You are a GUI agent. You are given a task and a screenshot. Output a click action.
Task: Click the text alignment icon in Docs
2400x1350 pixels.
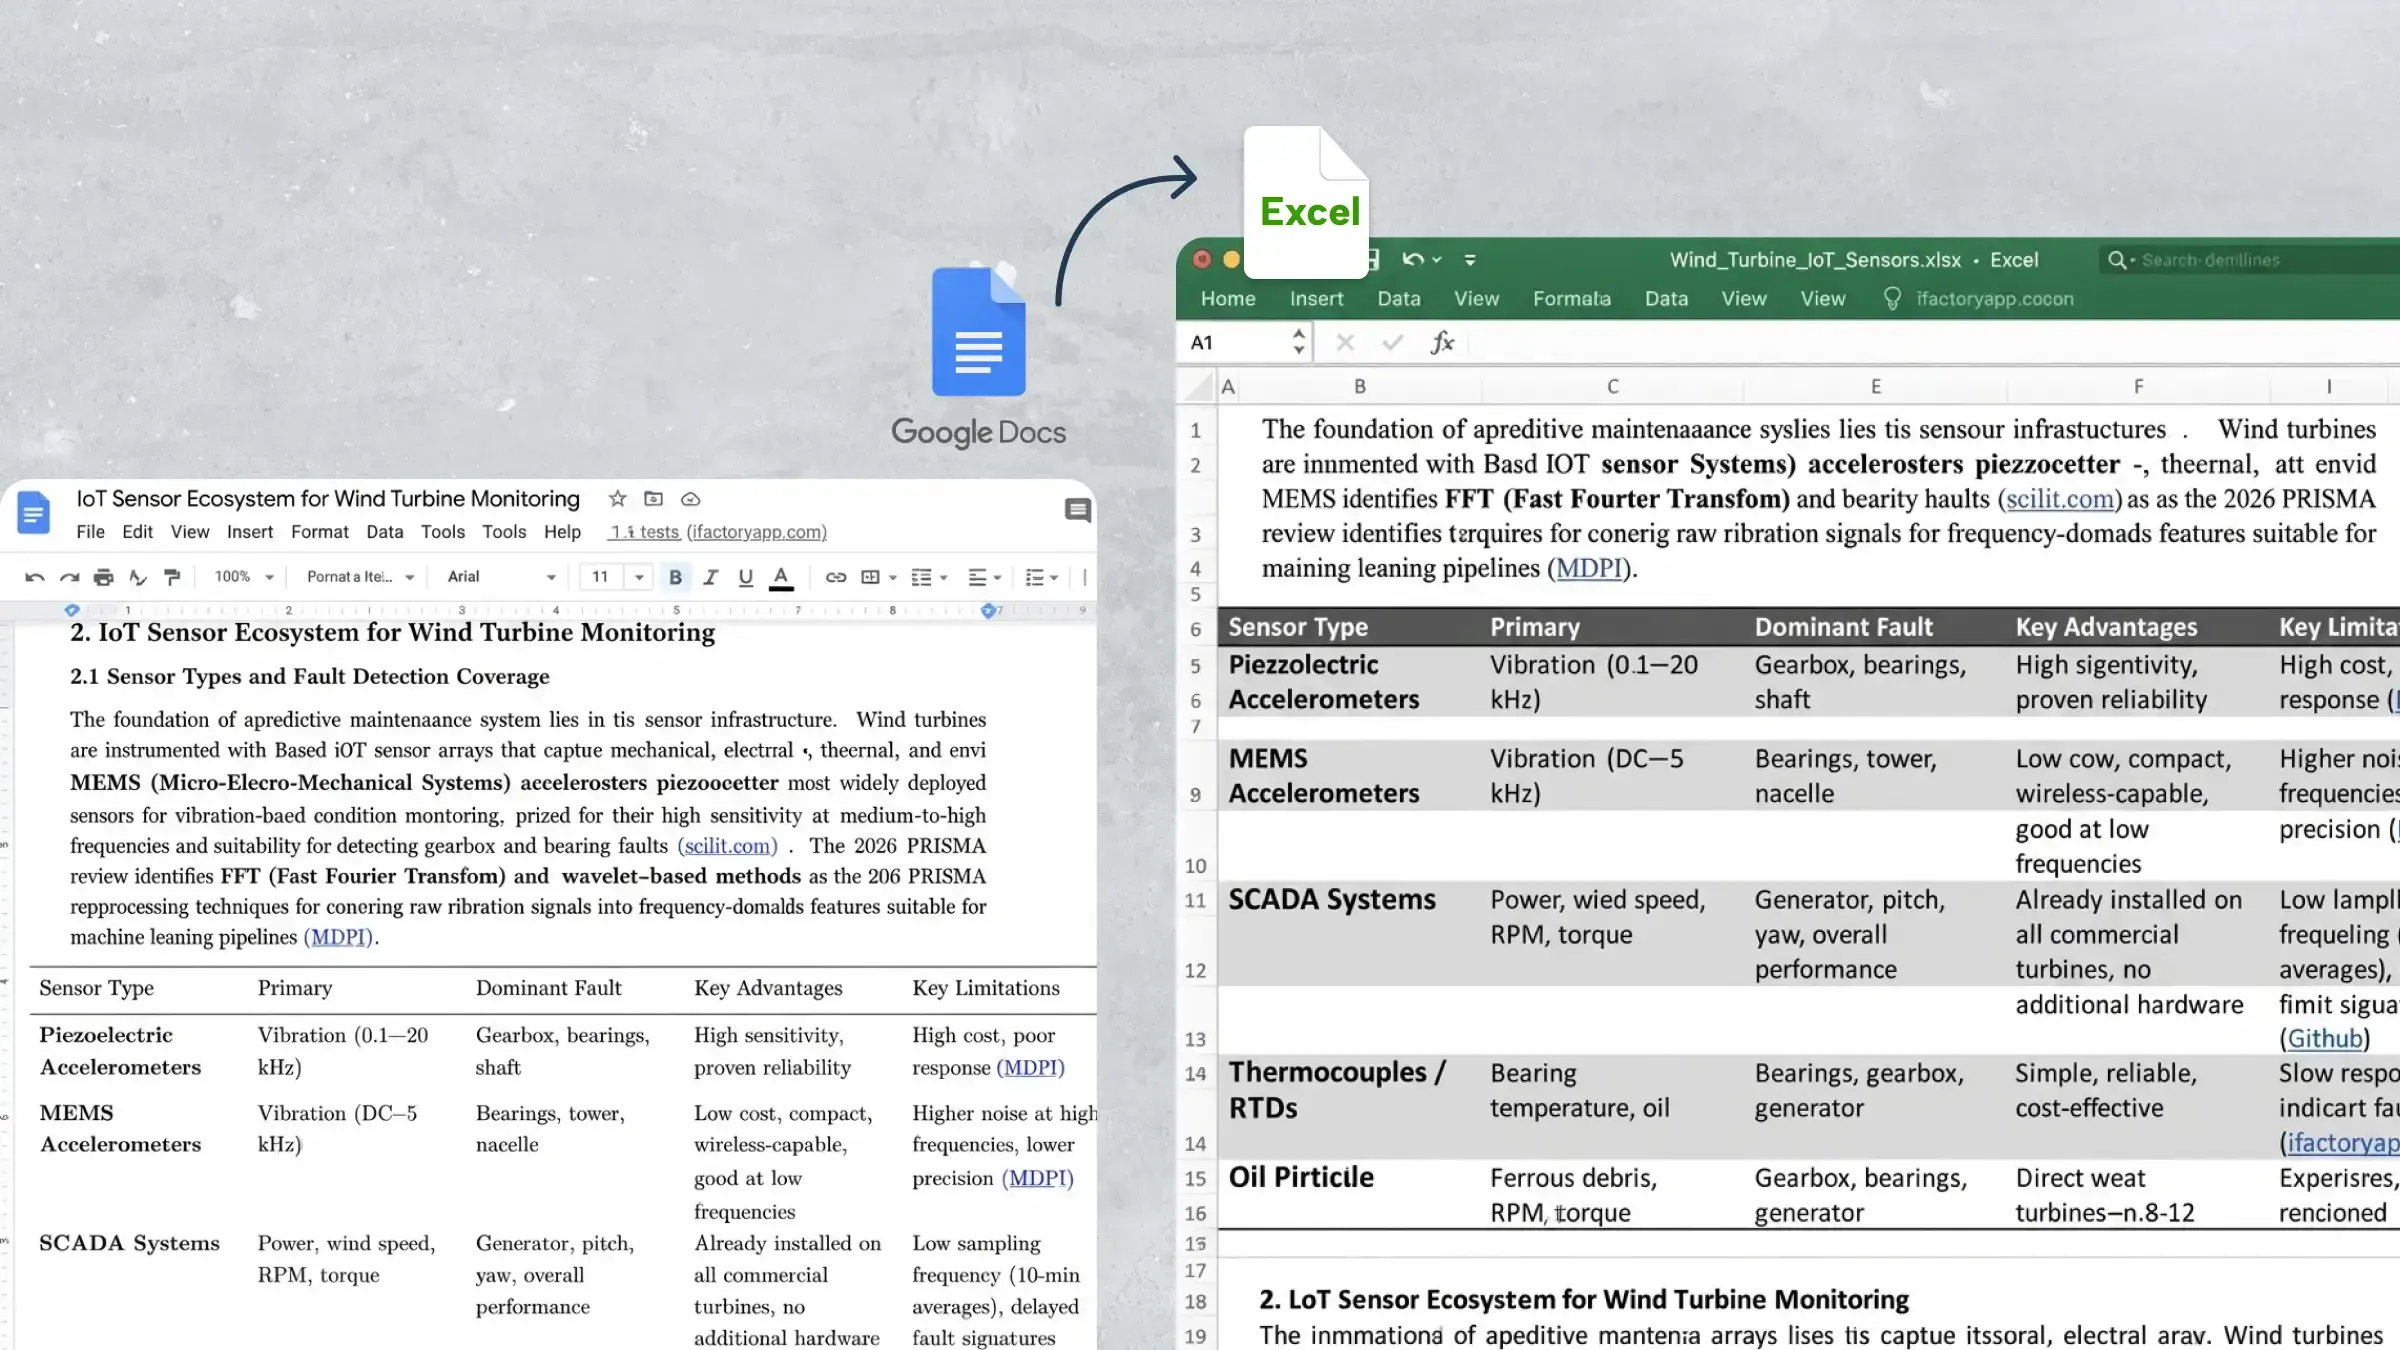(x=977, y=577)
